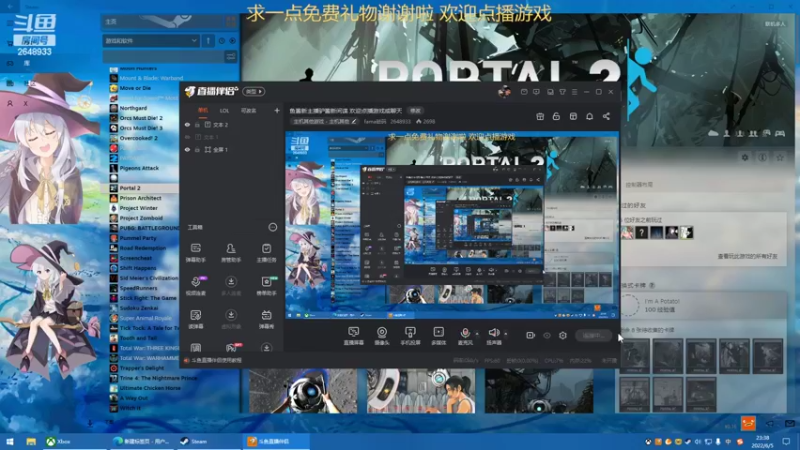Open 视频连麦 tool in toolbox
The width and height of the screenshot is (800, 450).
196,286
